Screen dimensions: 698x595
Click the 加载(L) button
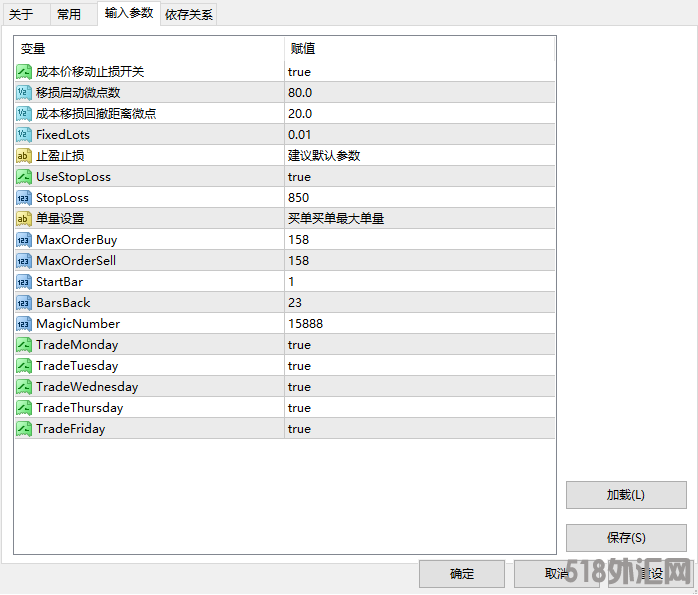[626, 495]
